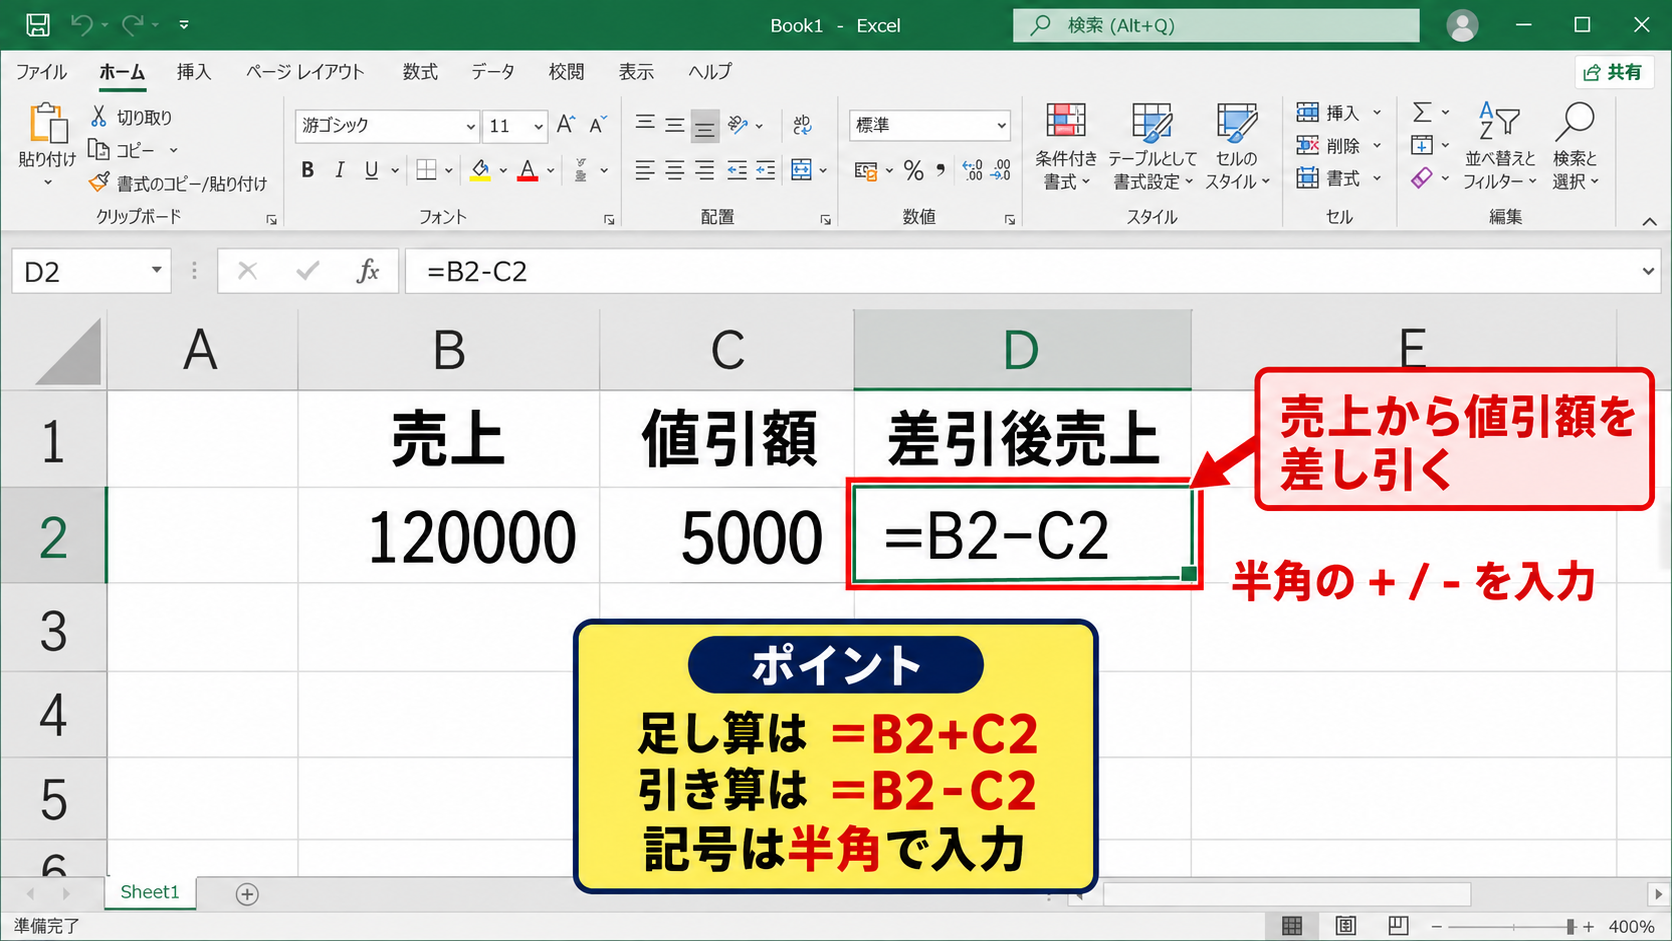1672x941 pixels.
Task: Open the File (ファイル) tab
Action: (41, 72)
